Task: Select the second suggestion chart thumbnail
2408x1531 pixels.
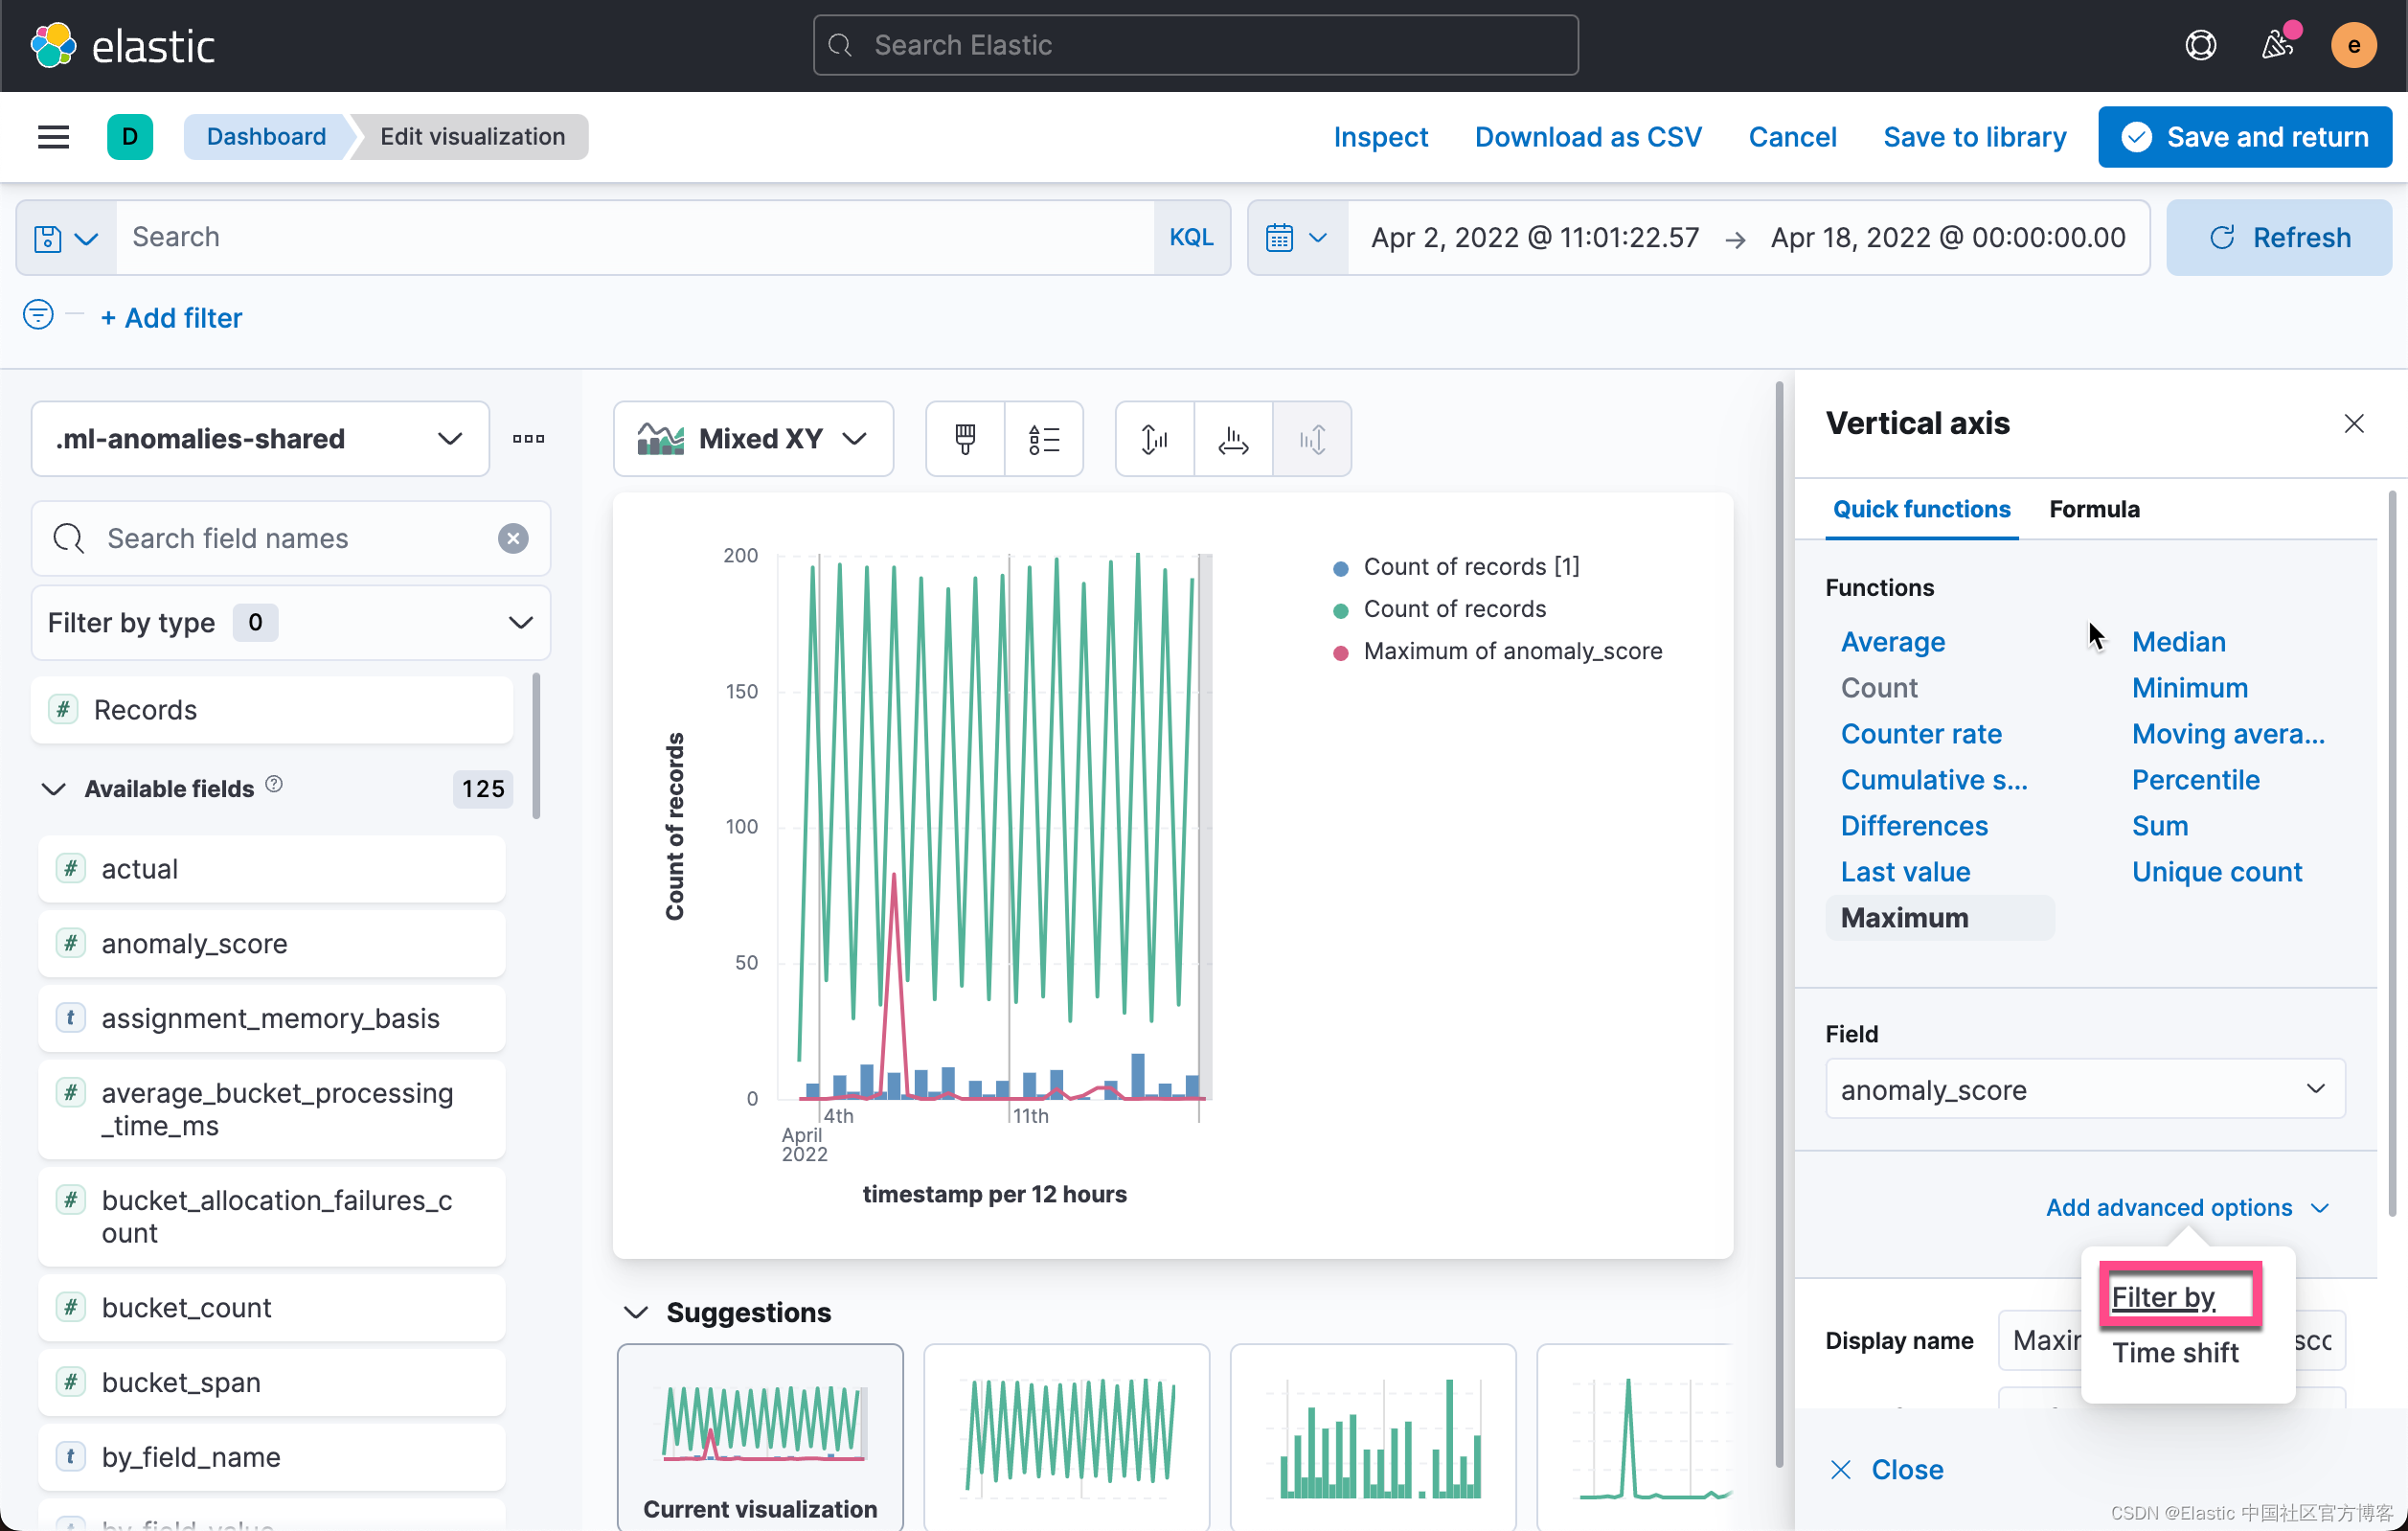Action: pyautogui.click(x=1066, y=1436)
